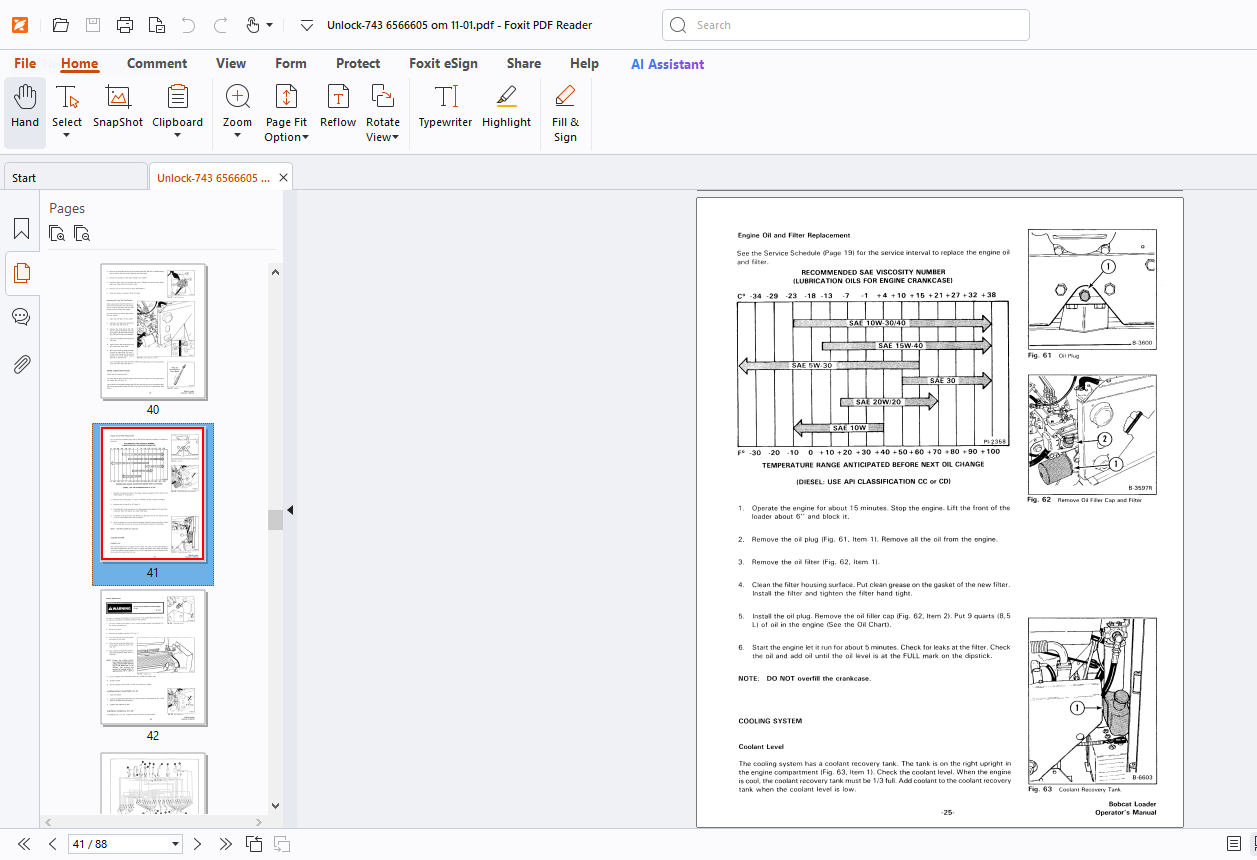This screenshot has height=860, width=1257.
Task: Take a SnapShot of the page
Action: (x=118, y=108)
